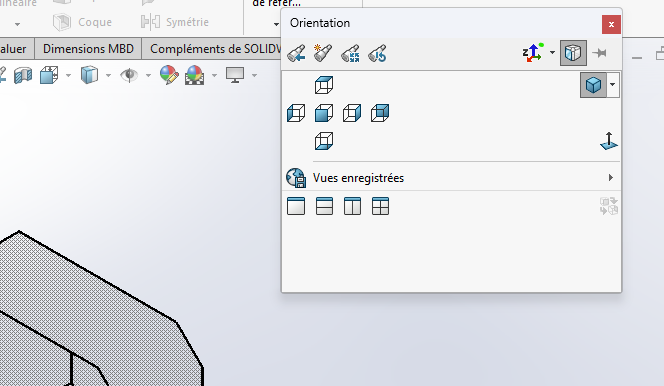Click the Coque shell tool

pos(83,22)
